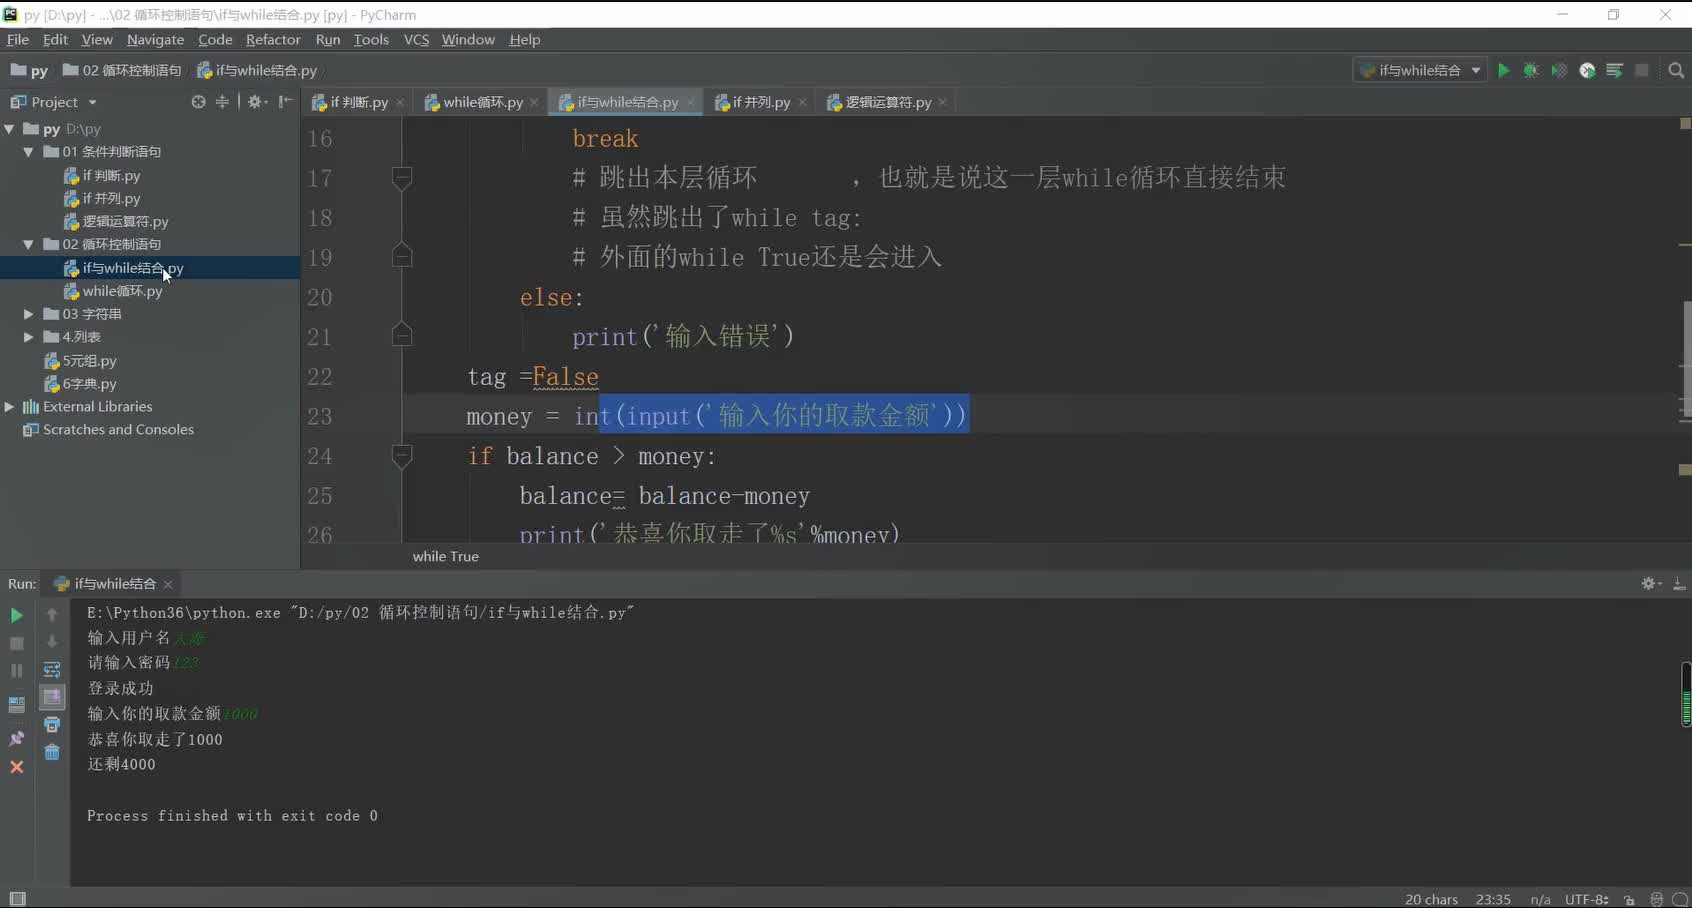Click the Pause output icon in Run panel
1692x908 pixels.
(x=16, y=671)
